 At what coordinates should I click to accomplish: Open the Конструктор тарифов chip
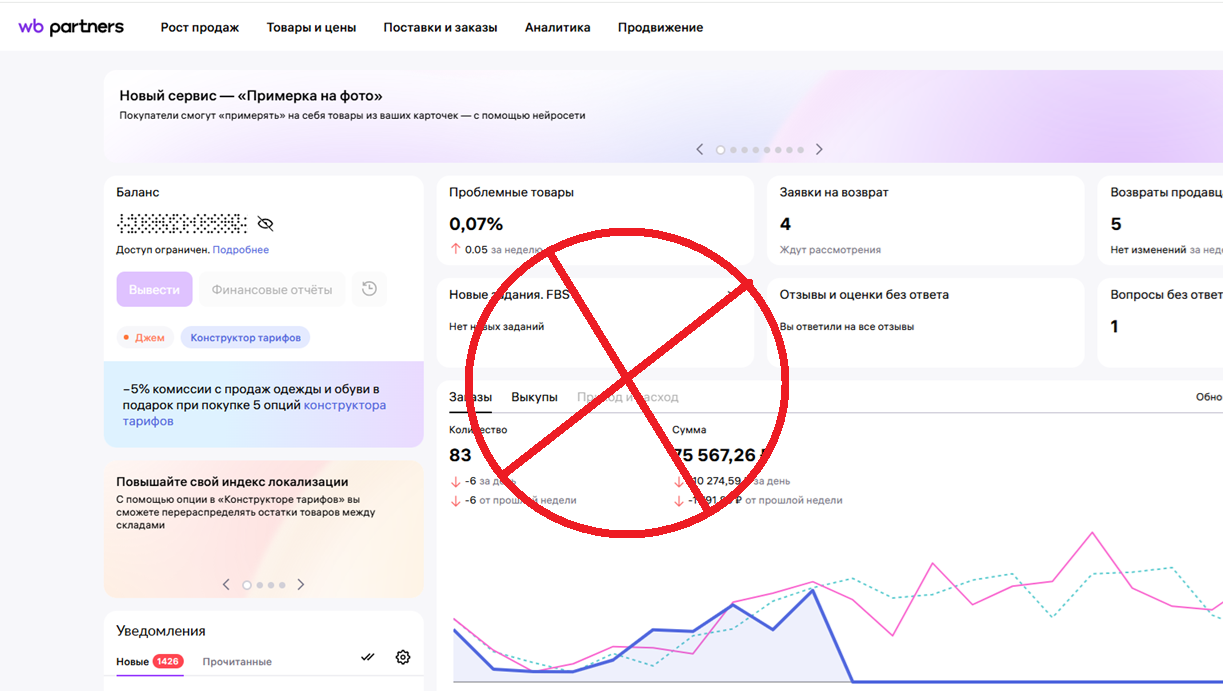tap(245, 337)
